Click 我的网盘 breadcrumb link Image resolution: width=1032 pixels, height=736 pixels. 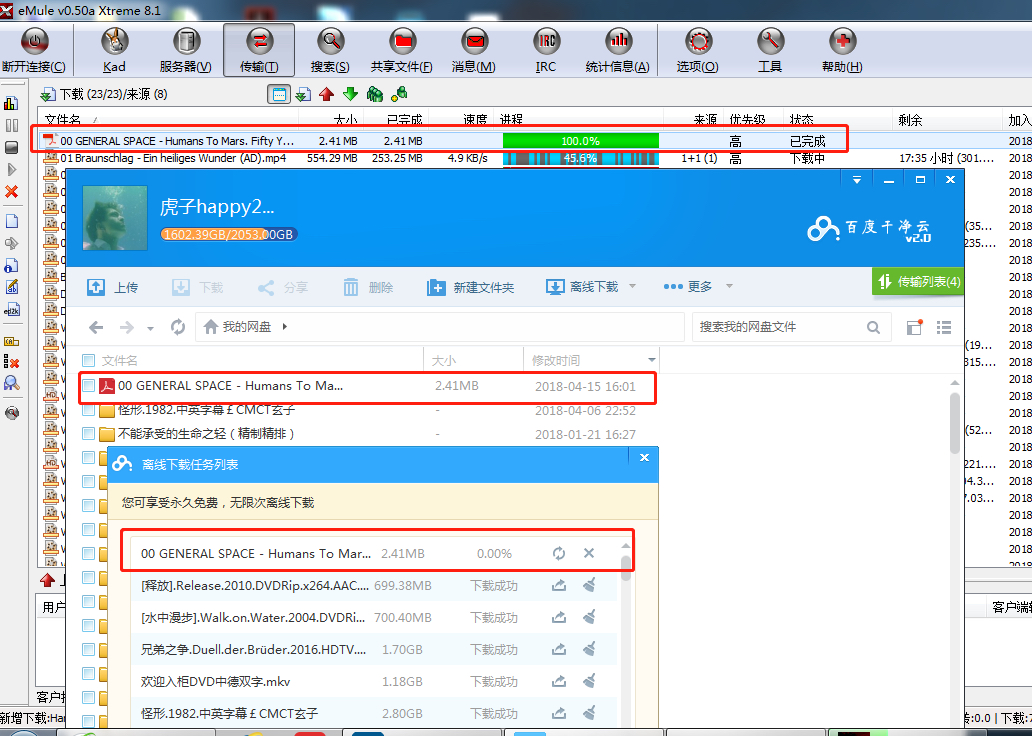pos(247,327)
